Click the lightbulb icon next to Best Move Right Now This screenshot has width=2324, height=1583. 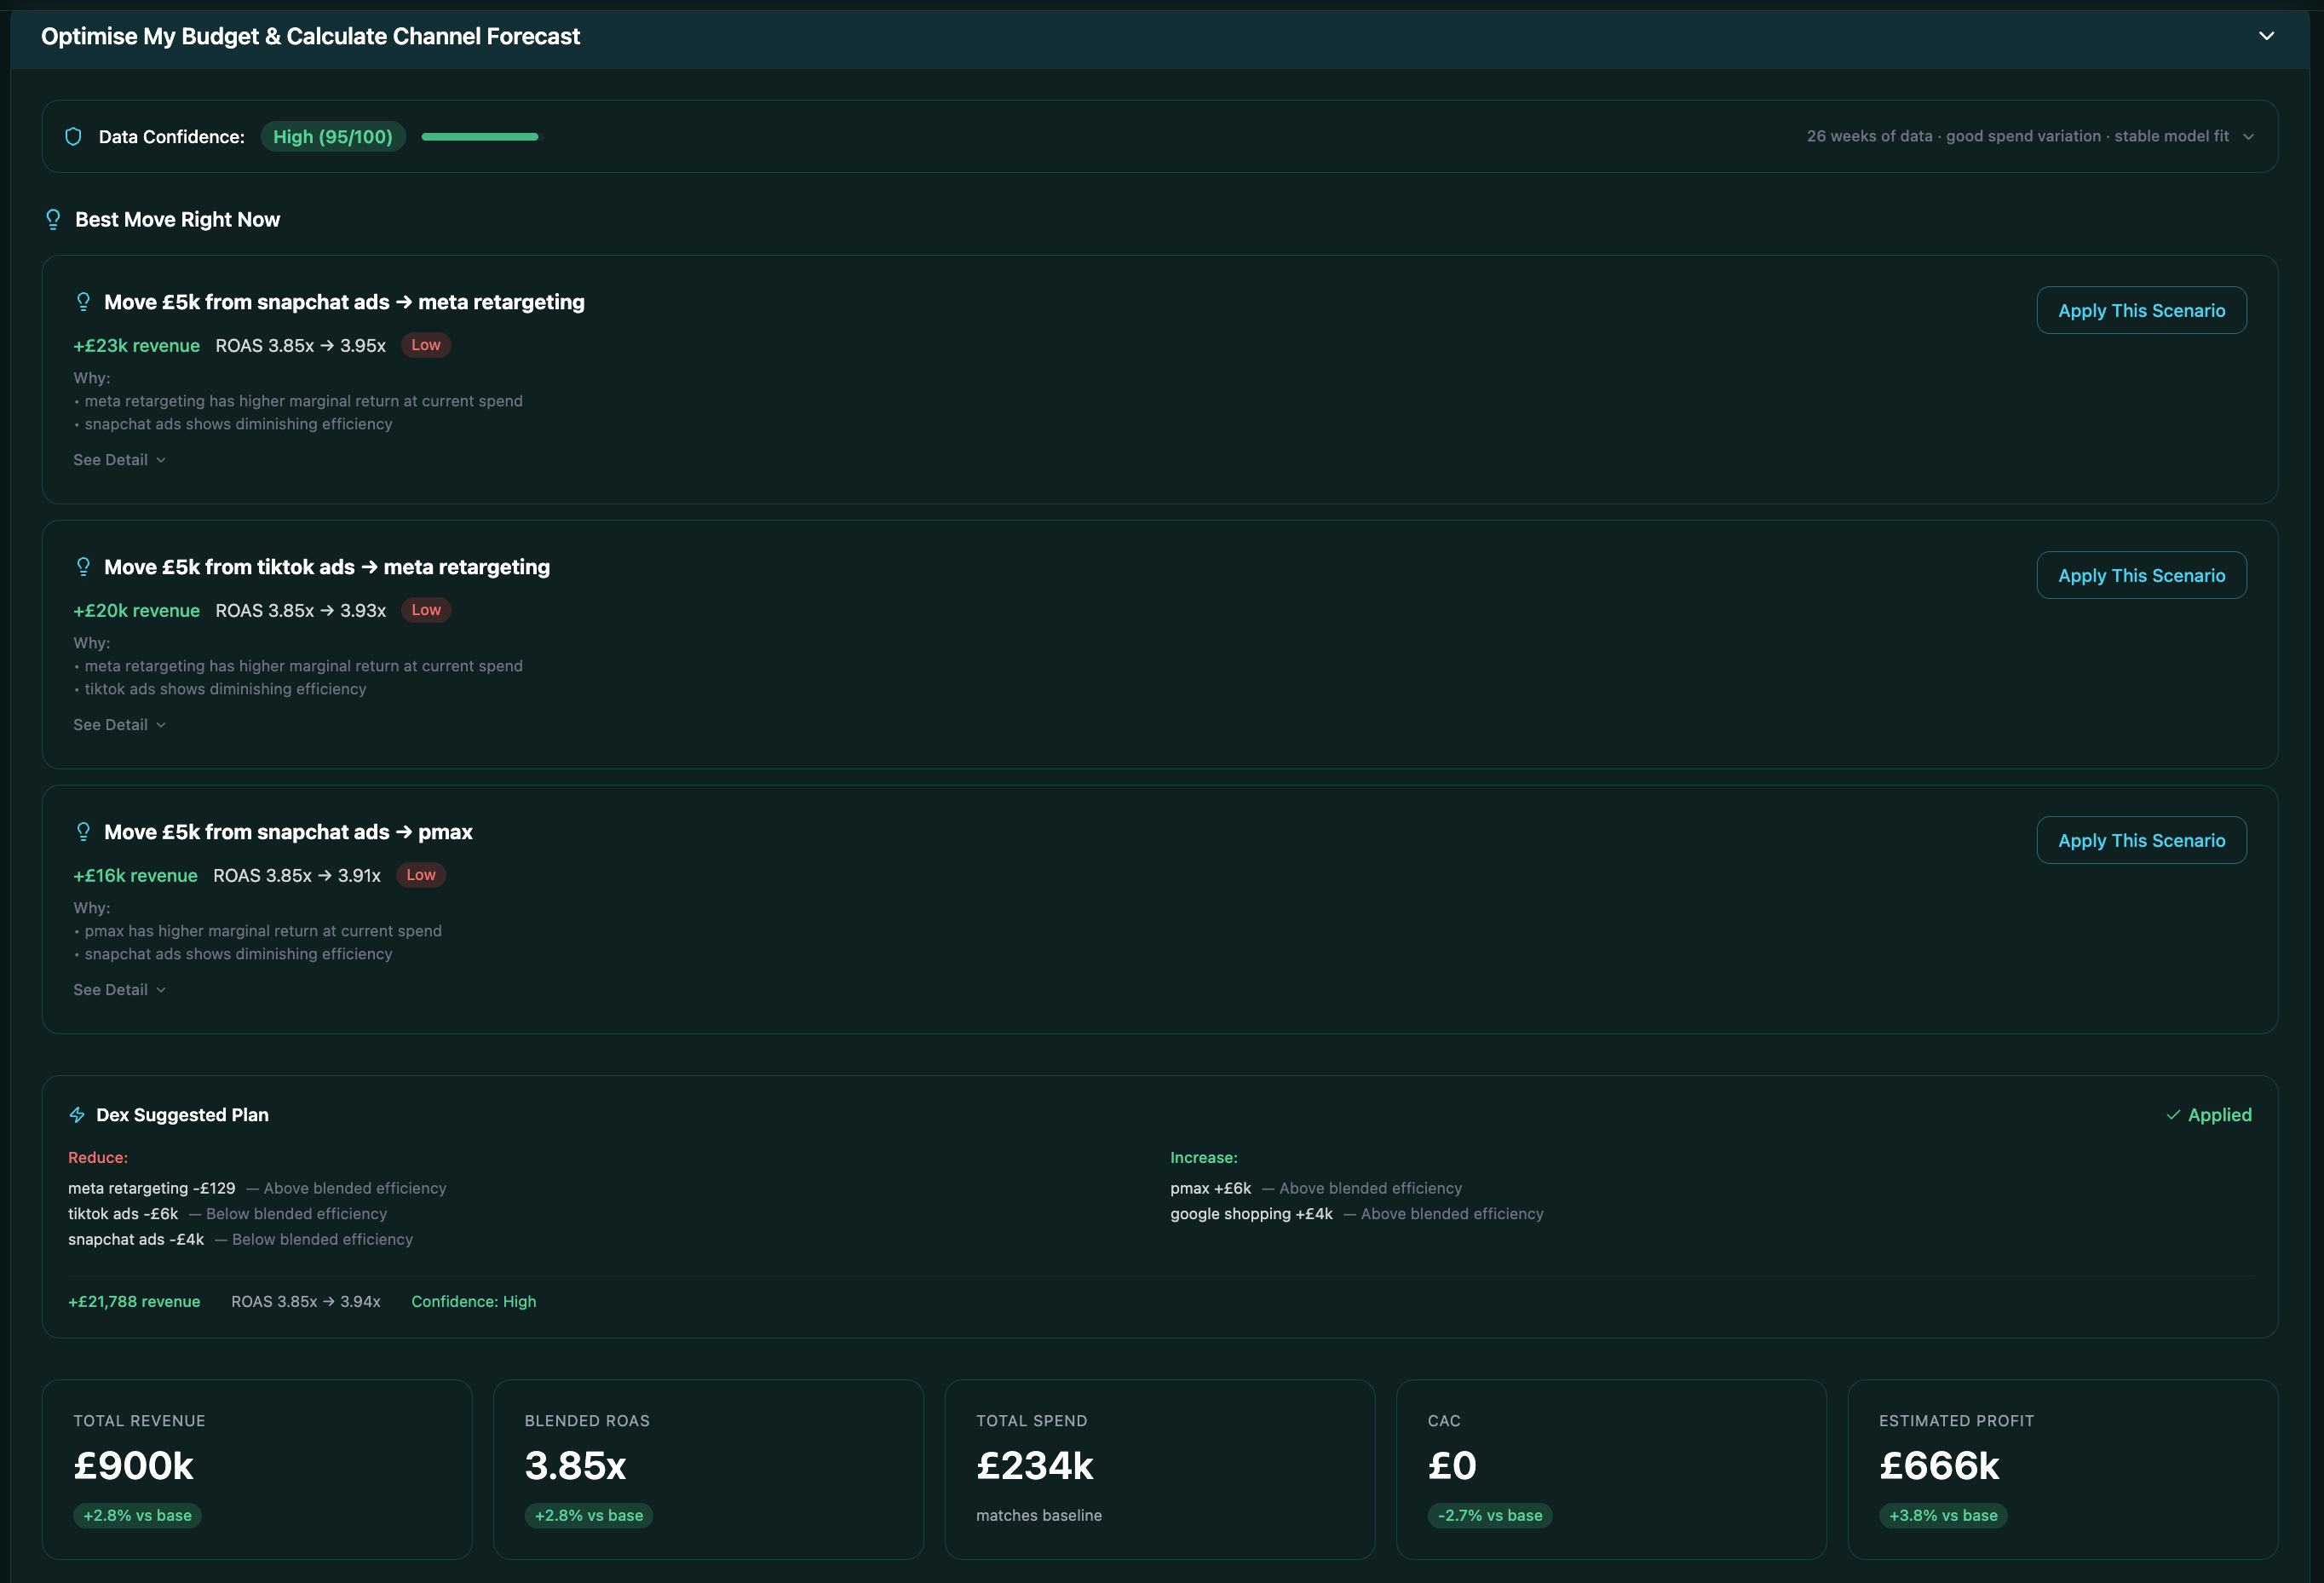53,219
